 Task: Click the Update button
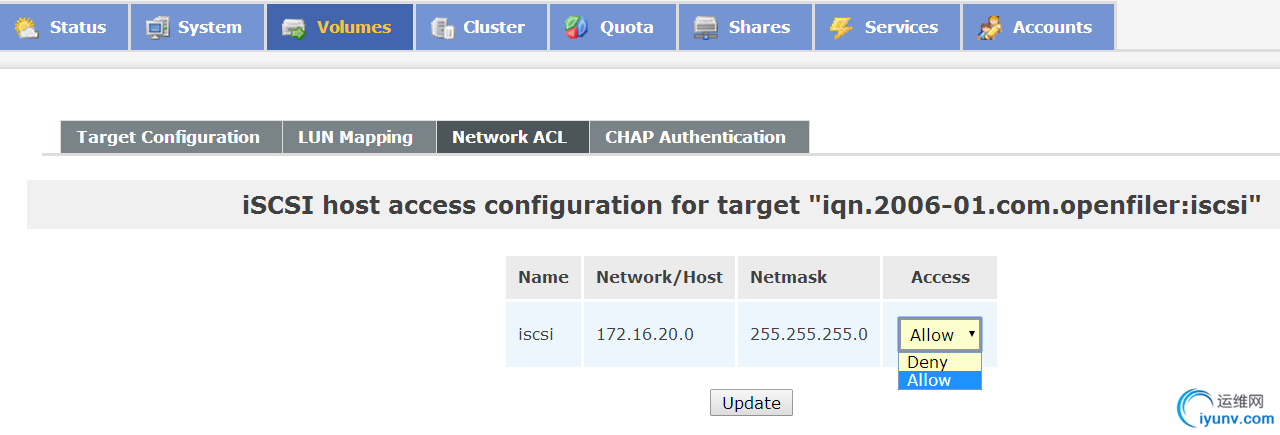[751, 403]
